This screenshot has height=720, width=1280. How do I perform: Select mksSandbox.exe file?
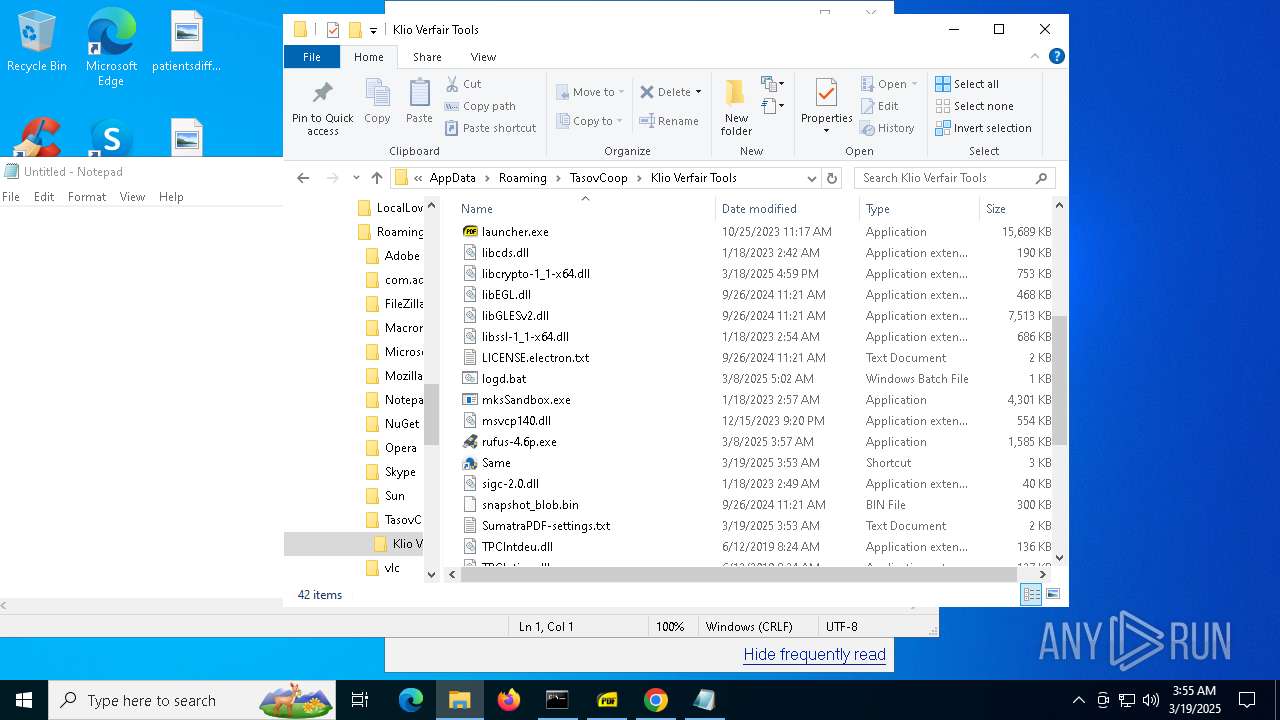526,400
